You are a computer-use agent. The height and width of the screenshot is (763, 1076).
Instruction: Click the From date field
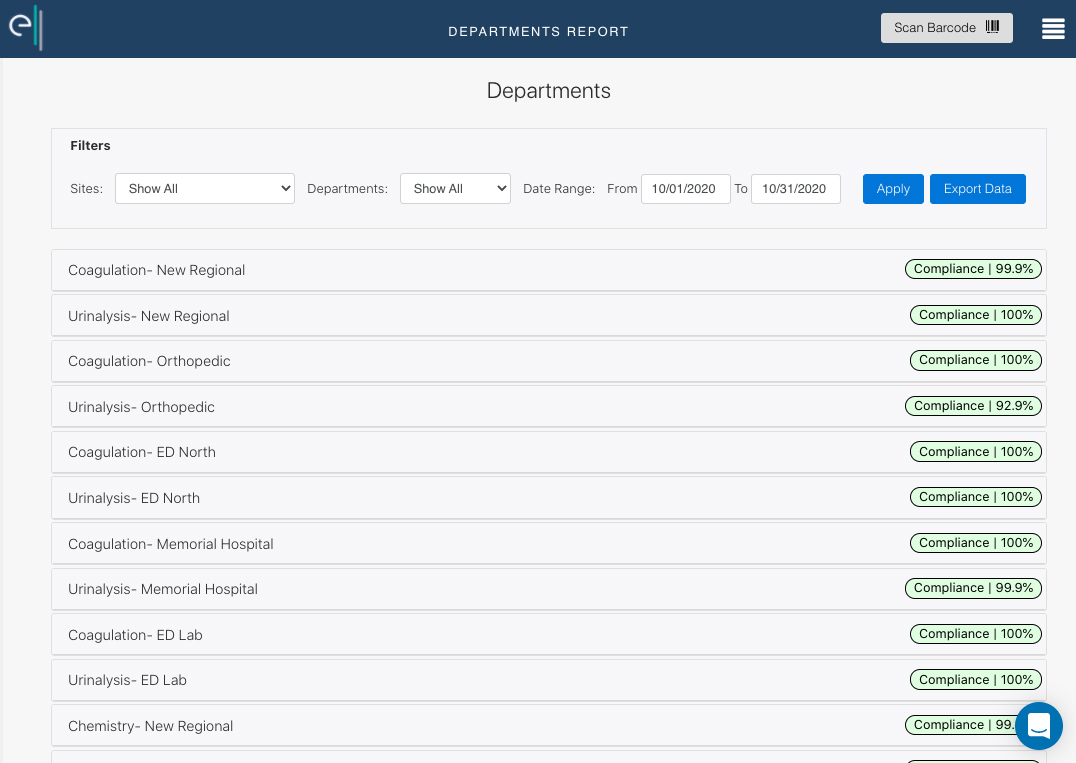[x=686, y=189]
